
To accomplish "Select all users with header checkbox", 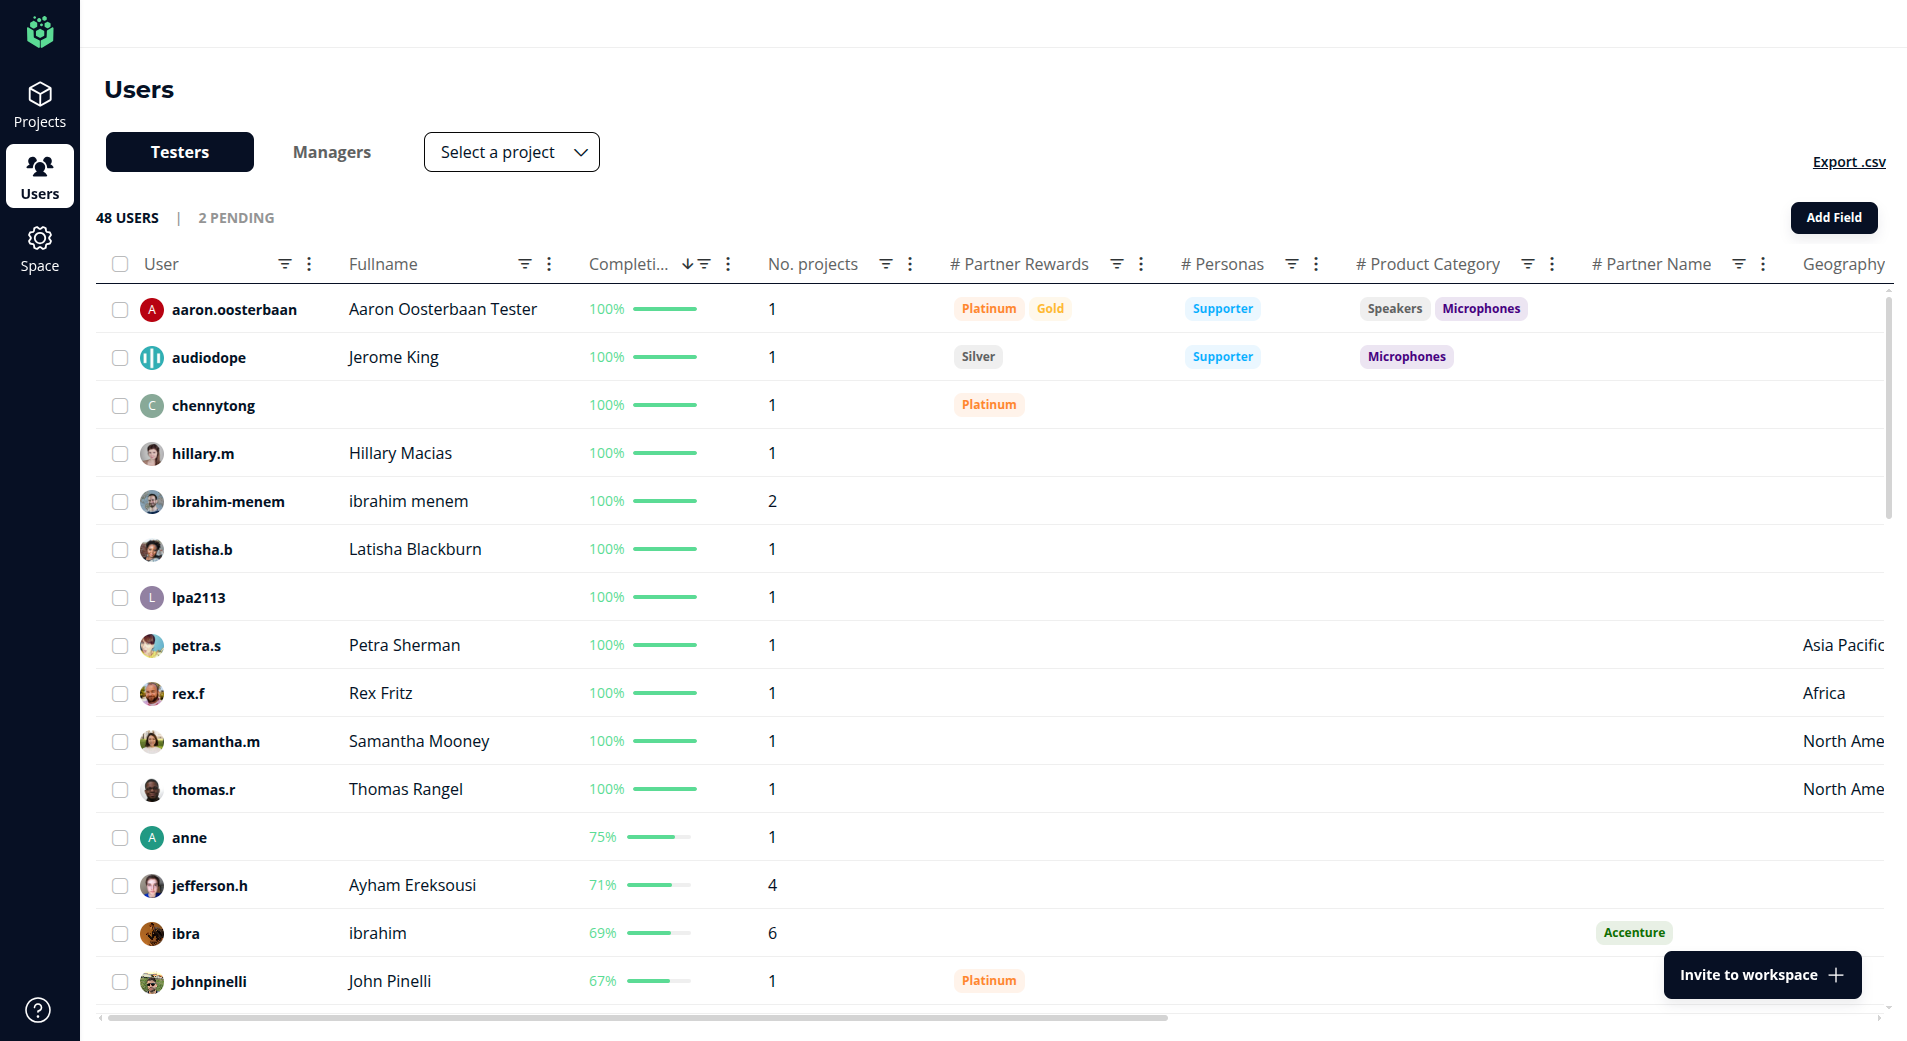I will (120, 264).
